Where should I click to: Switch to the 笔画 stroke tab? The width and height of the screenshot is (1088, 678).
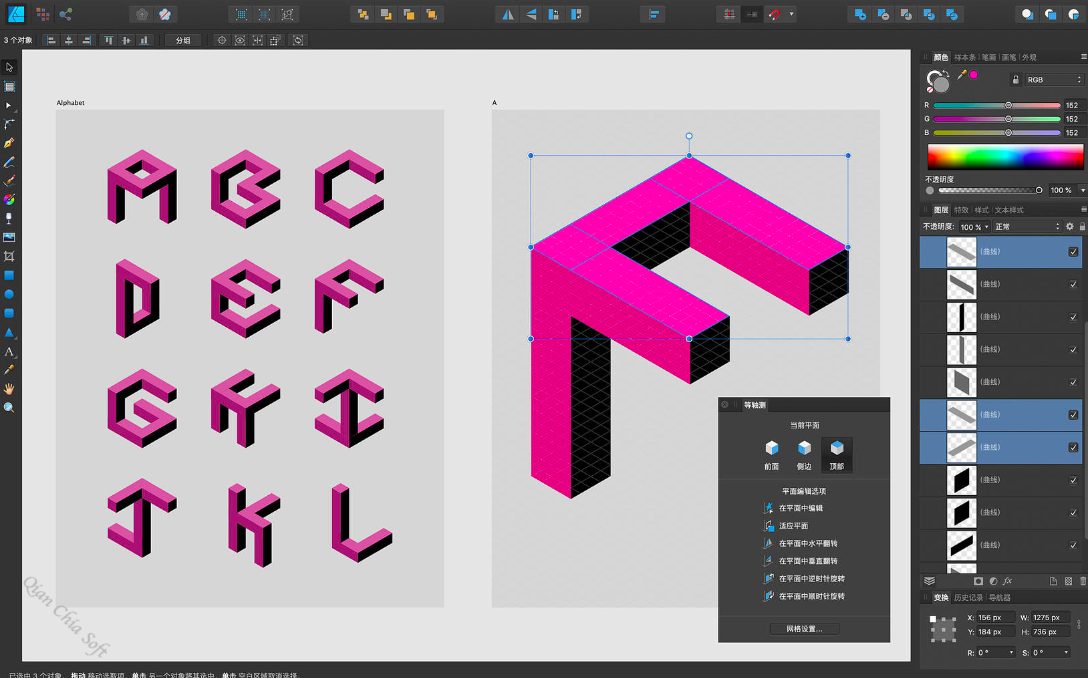coord(989,58)
